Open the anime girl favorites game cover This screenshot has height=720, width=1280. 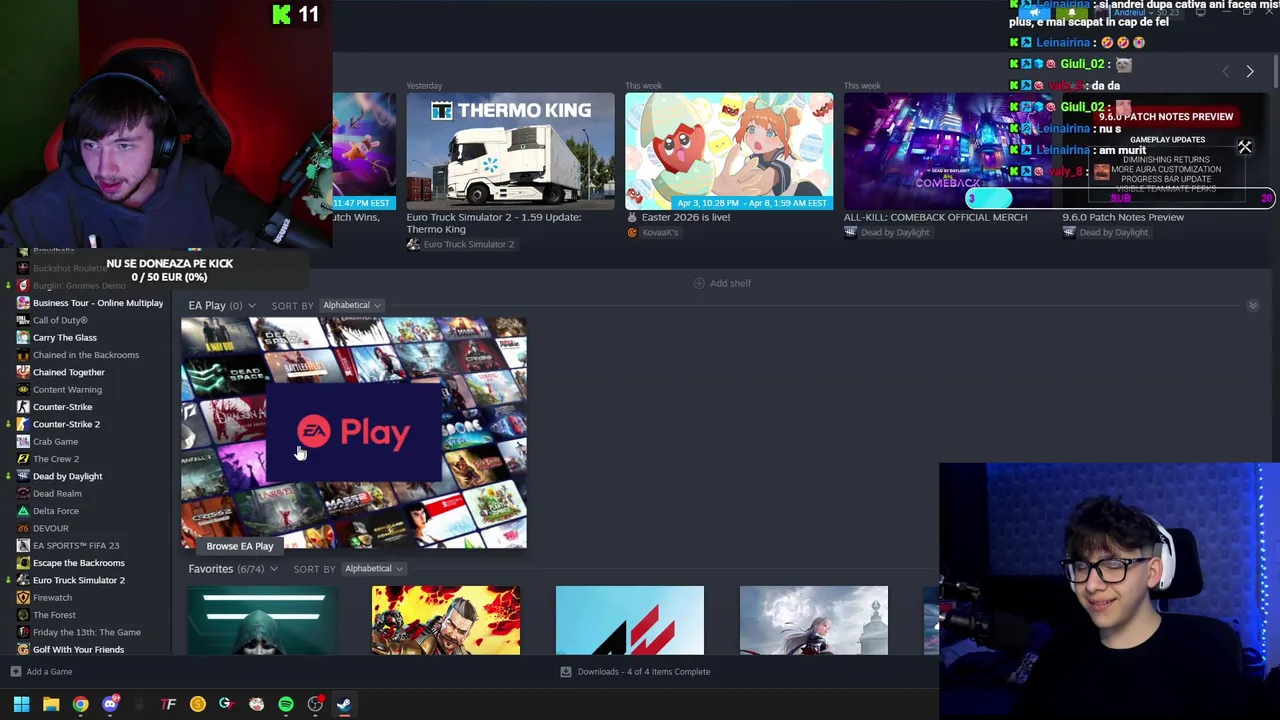click(x=814, y=620)
